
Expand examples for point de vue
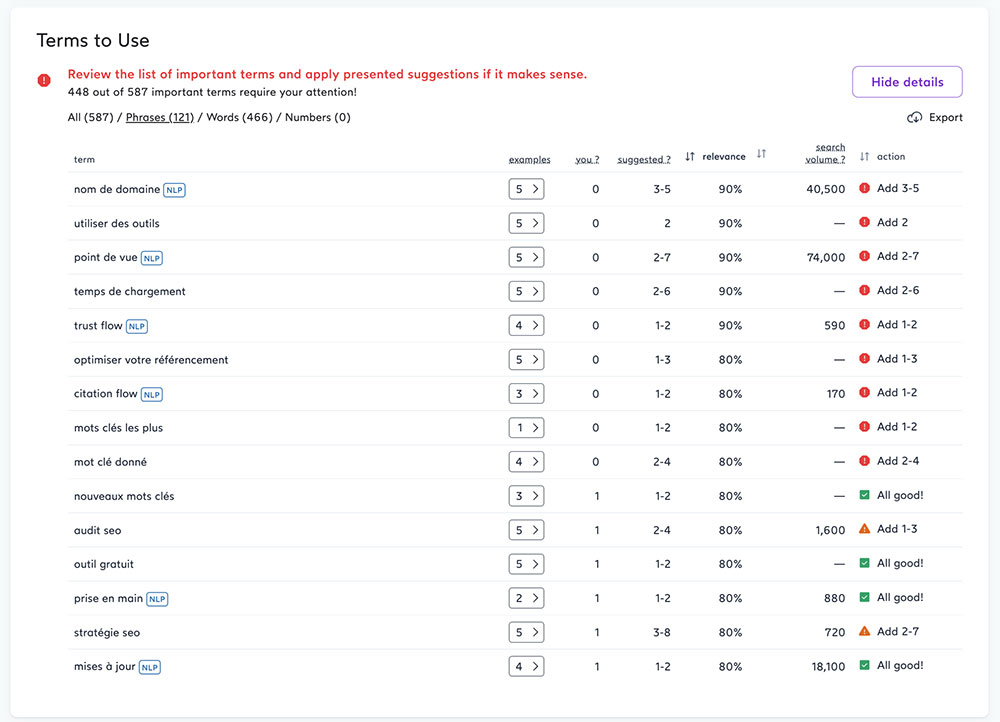(526, 257)
